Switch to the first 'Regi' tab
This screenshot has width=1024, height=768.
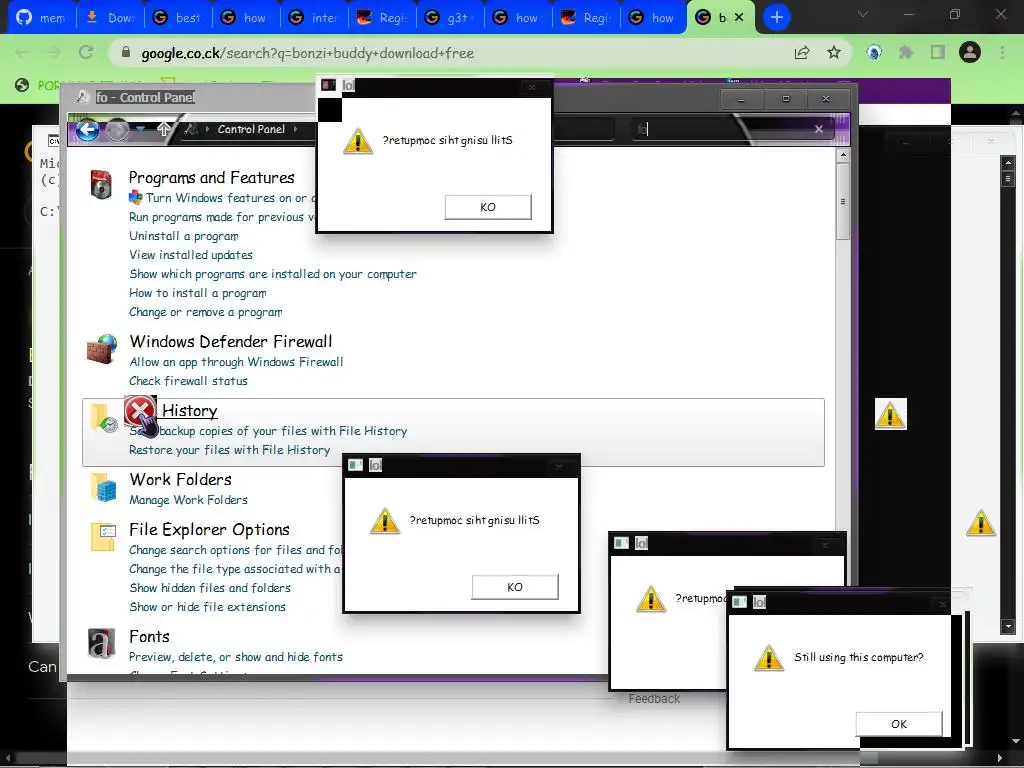pyautogui.click(x=382, y=18)
